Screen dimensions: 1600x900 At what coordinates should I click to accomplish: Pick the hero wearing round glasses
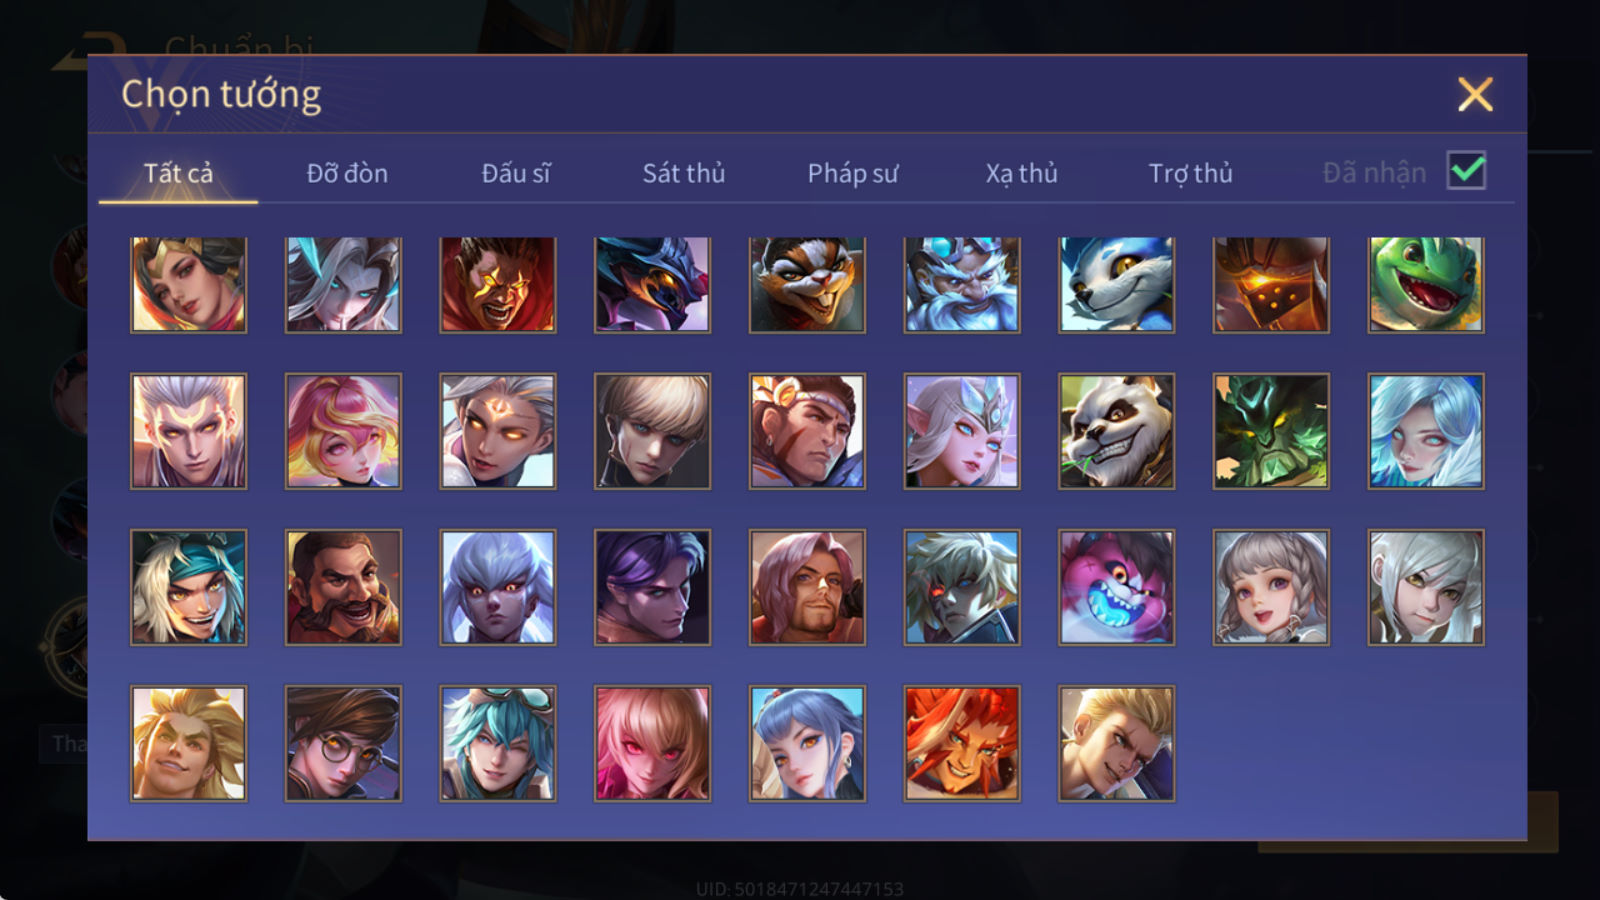point(343,743)
